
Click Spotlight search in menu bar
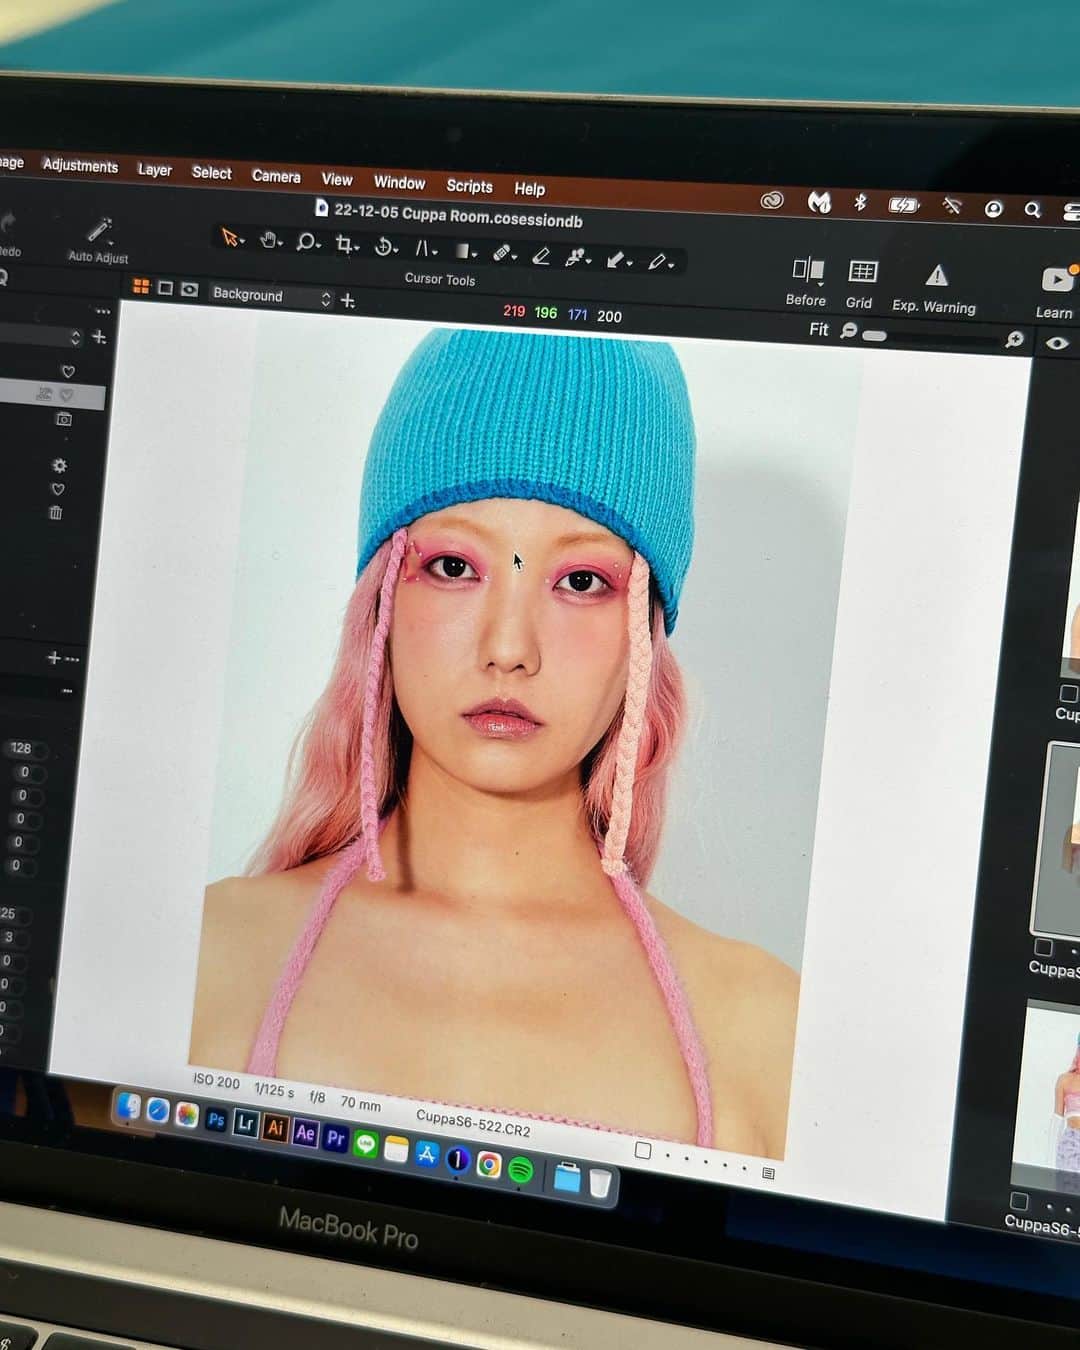pyautogui.click(x=1032, y=209)
